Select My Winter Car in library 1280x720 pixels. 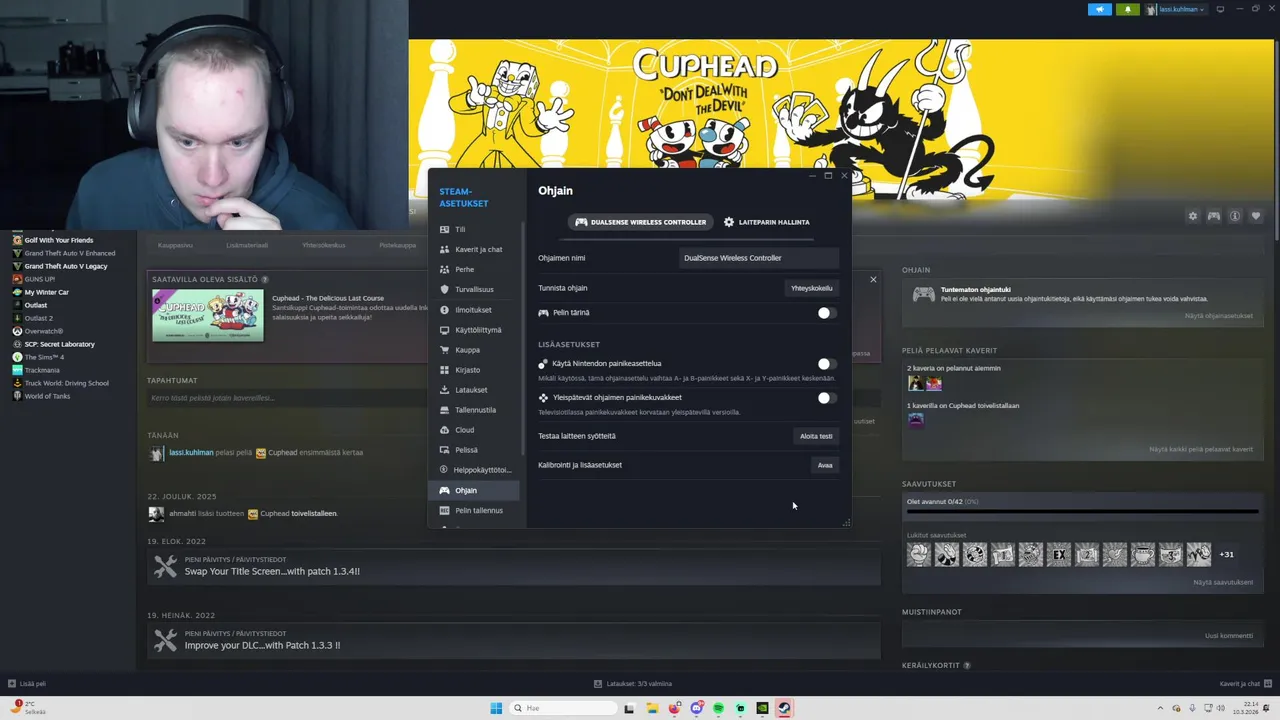point(47,292)
